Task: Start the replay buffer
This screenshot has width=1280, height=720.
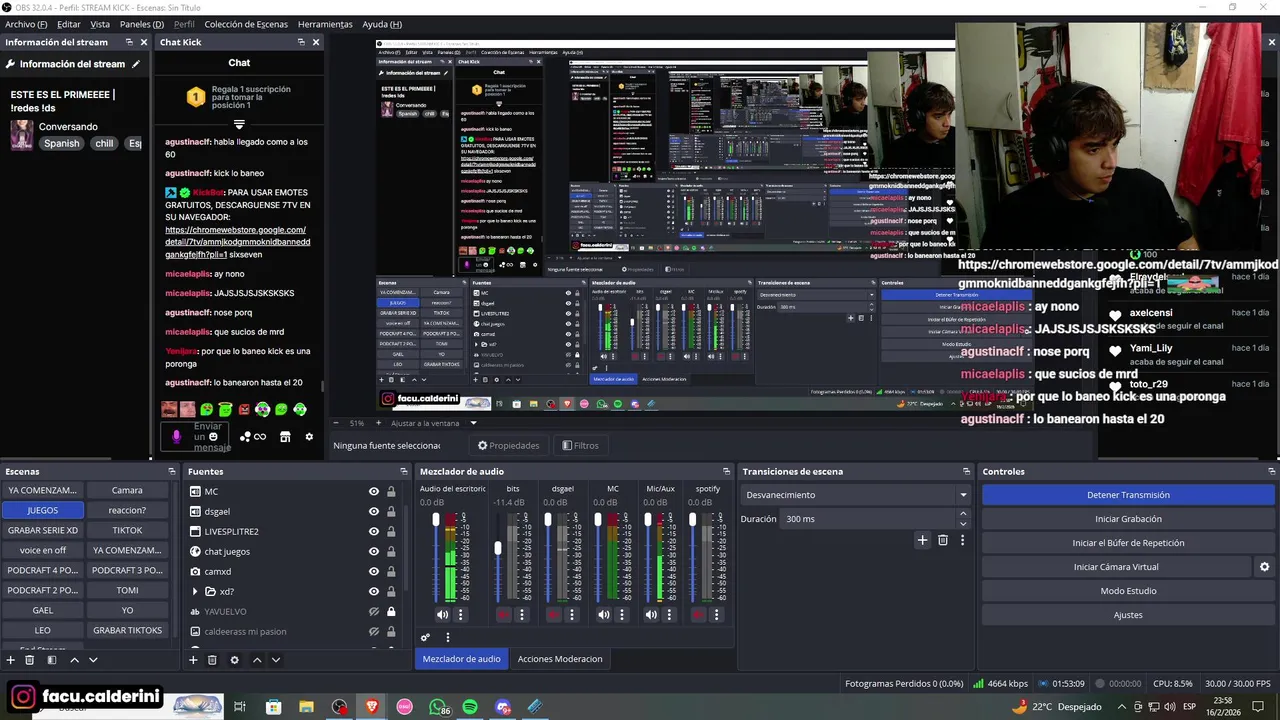Action: coord(1128,543)
